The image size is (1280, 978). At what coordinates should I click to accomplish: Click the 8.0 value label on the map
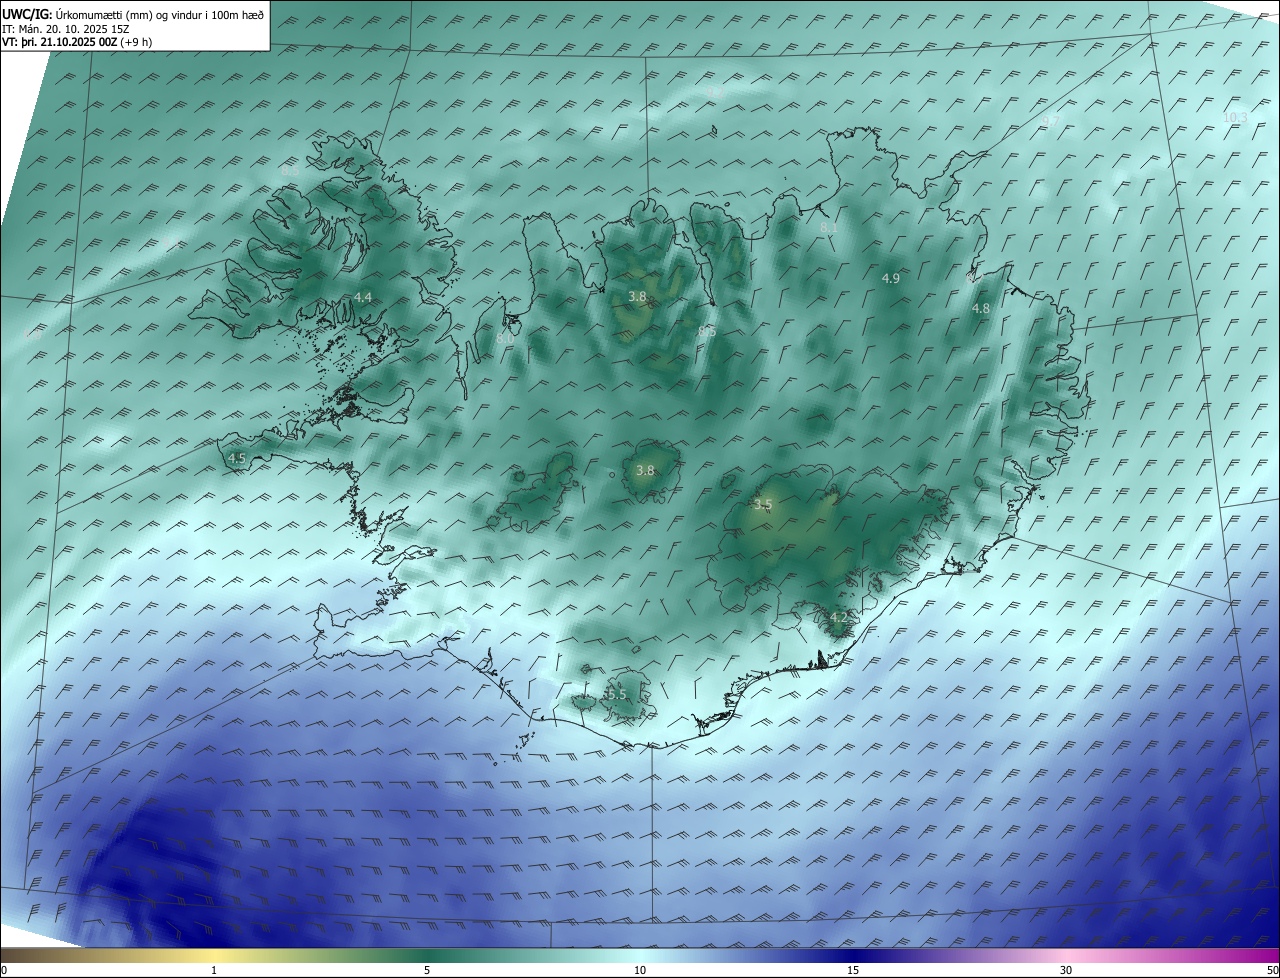tap(505, 339)
